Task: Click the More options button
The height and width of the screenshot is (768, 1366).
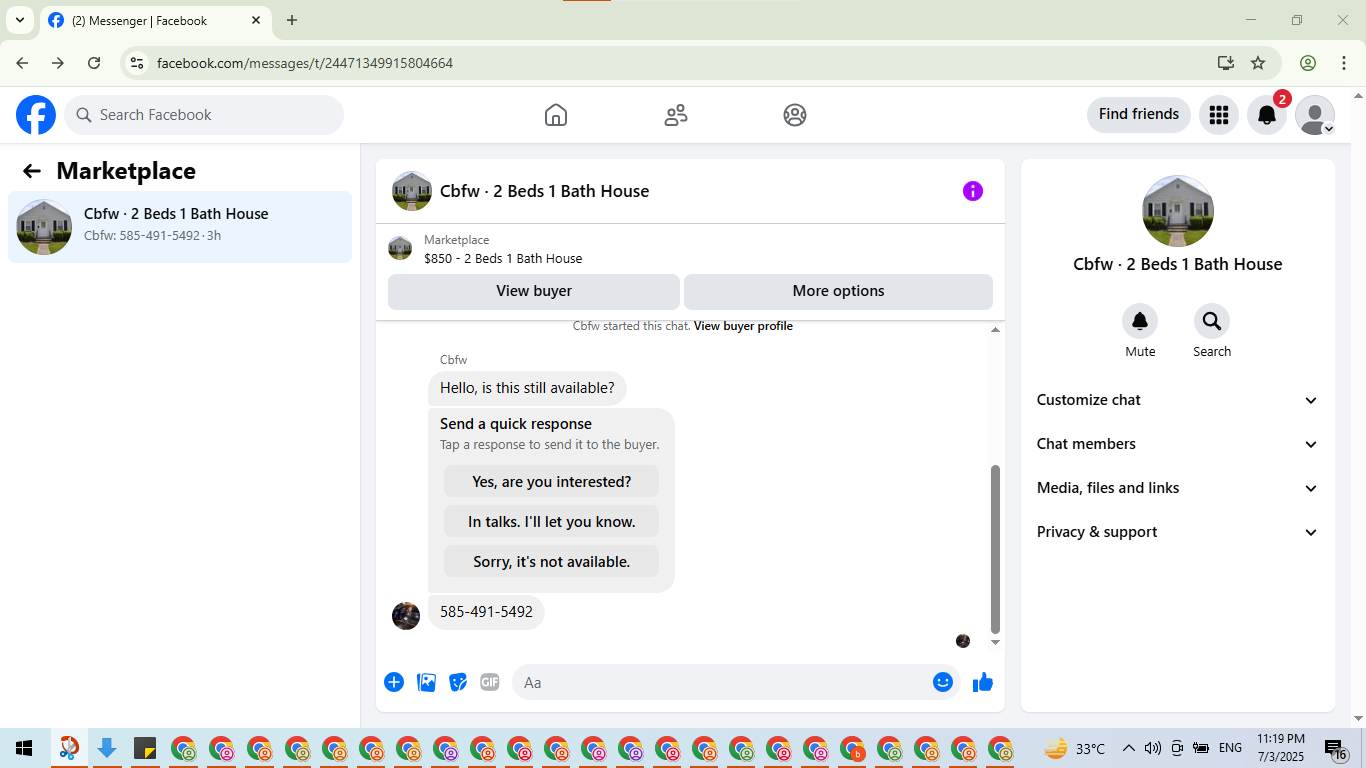Action: pyautogui.click(x=838, y=291)
